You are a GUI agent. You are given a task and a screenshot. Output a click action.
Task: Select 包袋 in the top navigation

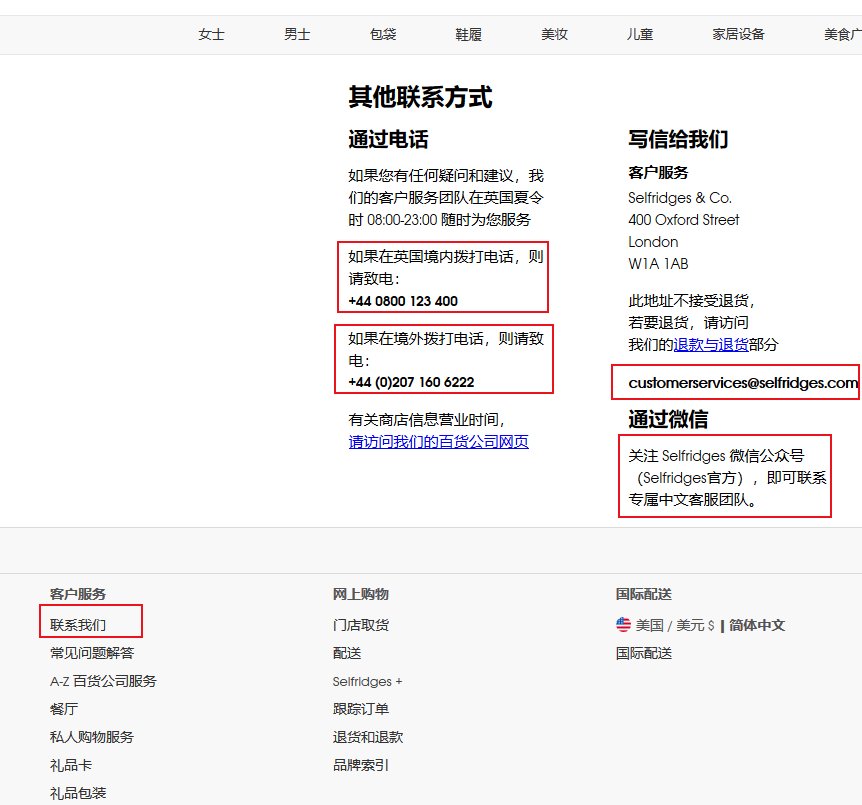coord(383,35)
